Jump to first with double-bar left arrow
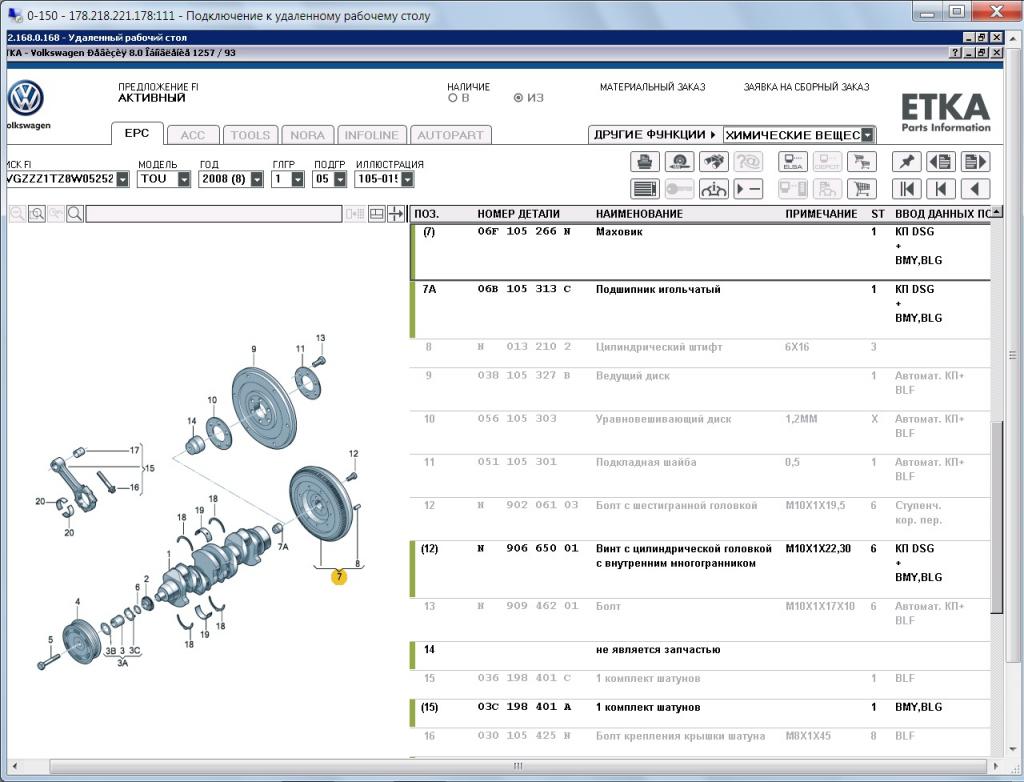Viewport: 1024px width, 782px height. coord(906,189)
